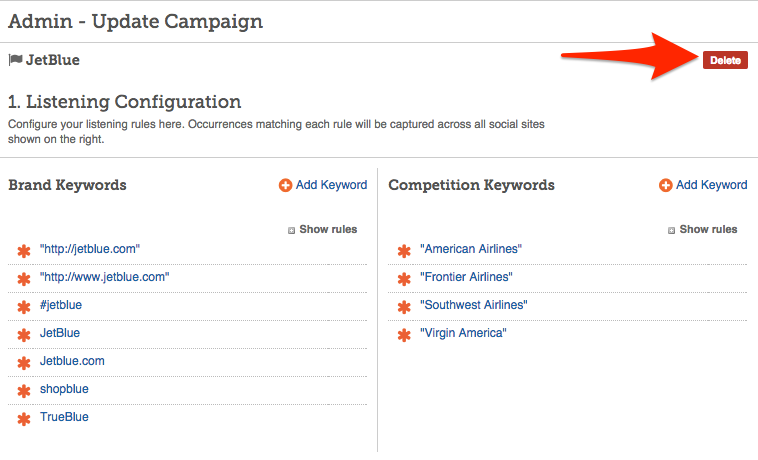The width and height of the screenshot is (758, 460).
Task: Click the plus icon for Brand Keywords
Action: click(x=285, y=185)
